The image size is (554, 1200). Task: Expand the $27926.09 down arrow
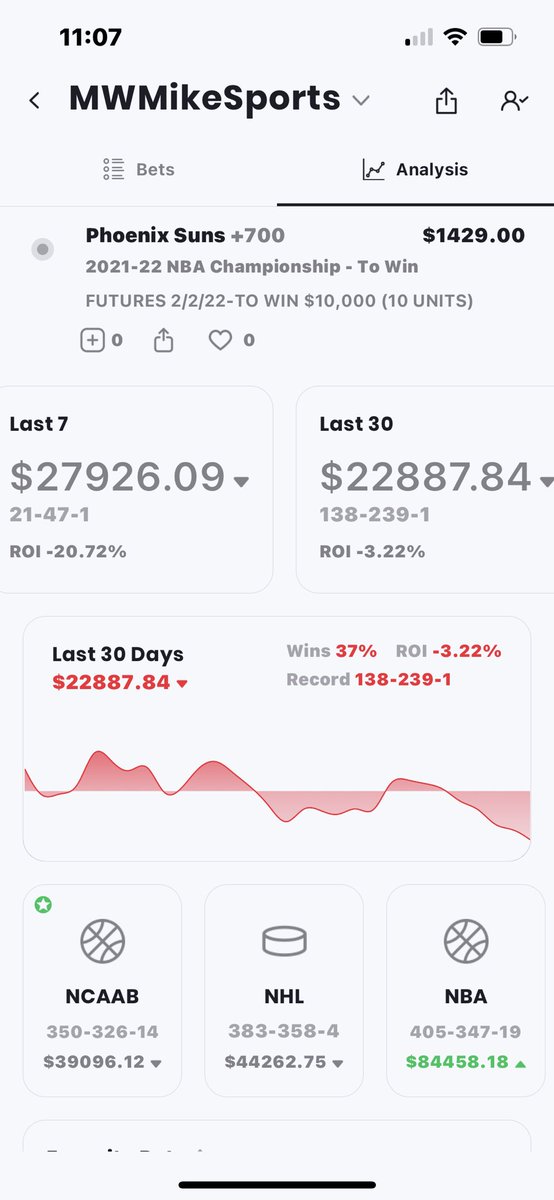[240, 482]
